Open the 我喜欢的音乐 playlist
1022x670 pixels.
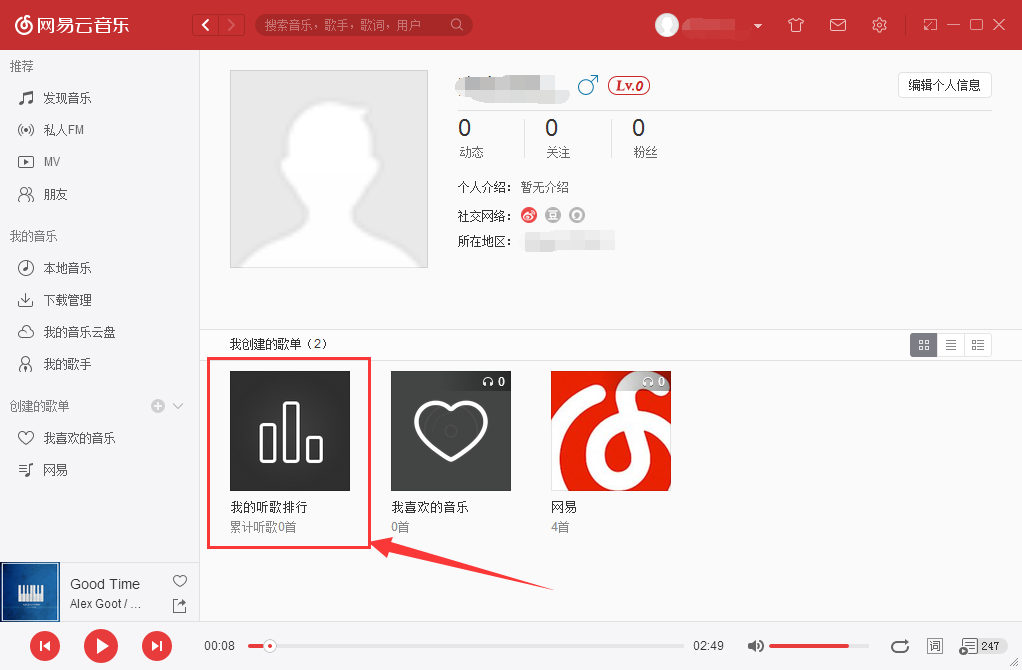(450, 431)
